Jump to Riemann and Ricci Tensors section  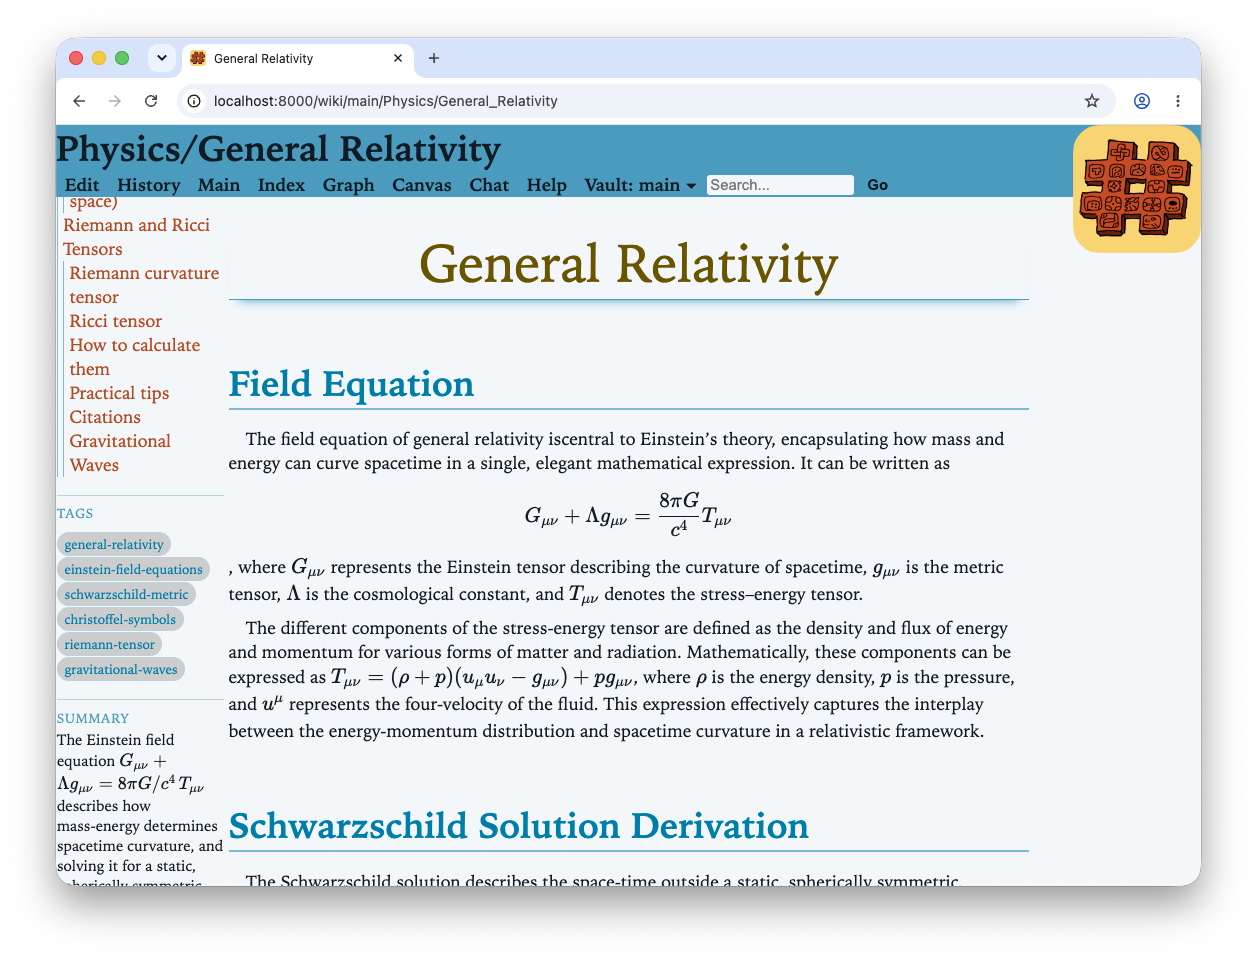click(136, 237)
